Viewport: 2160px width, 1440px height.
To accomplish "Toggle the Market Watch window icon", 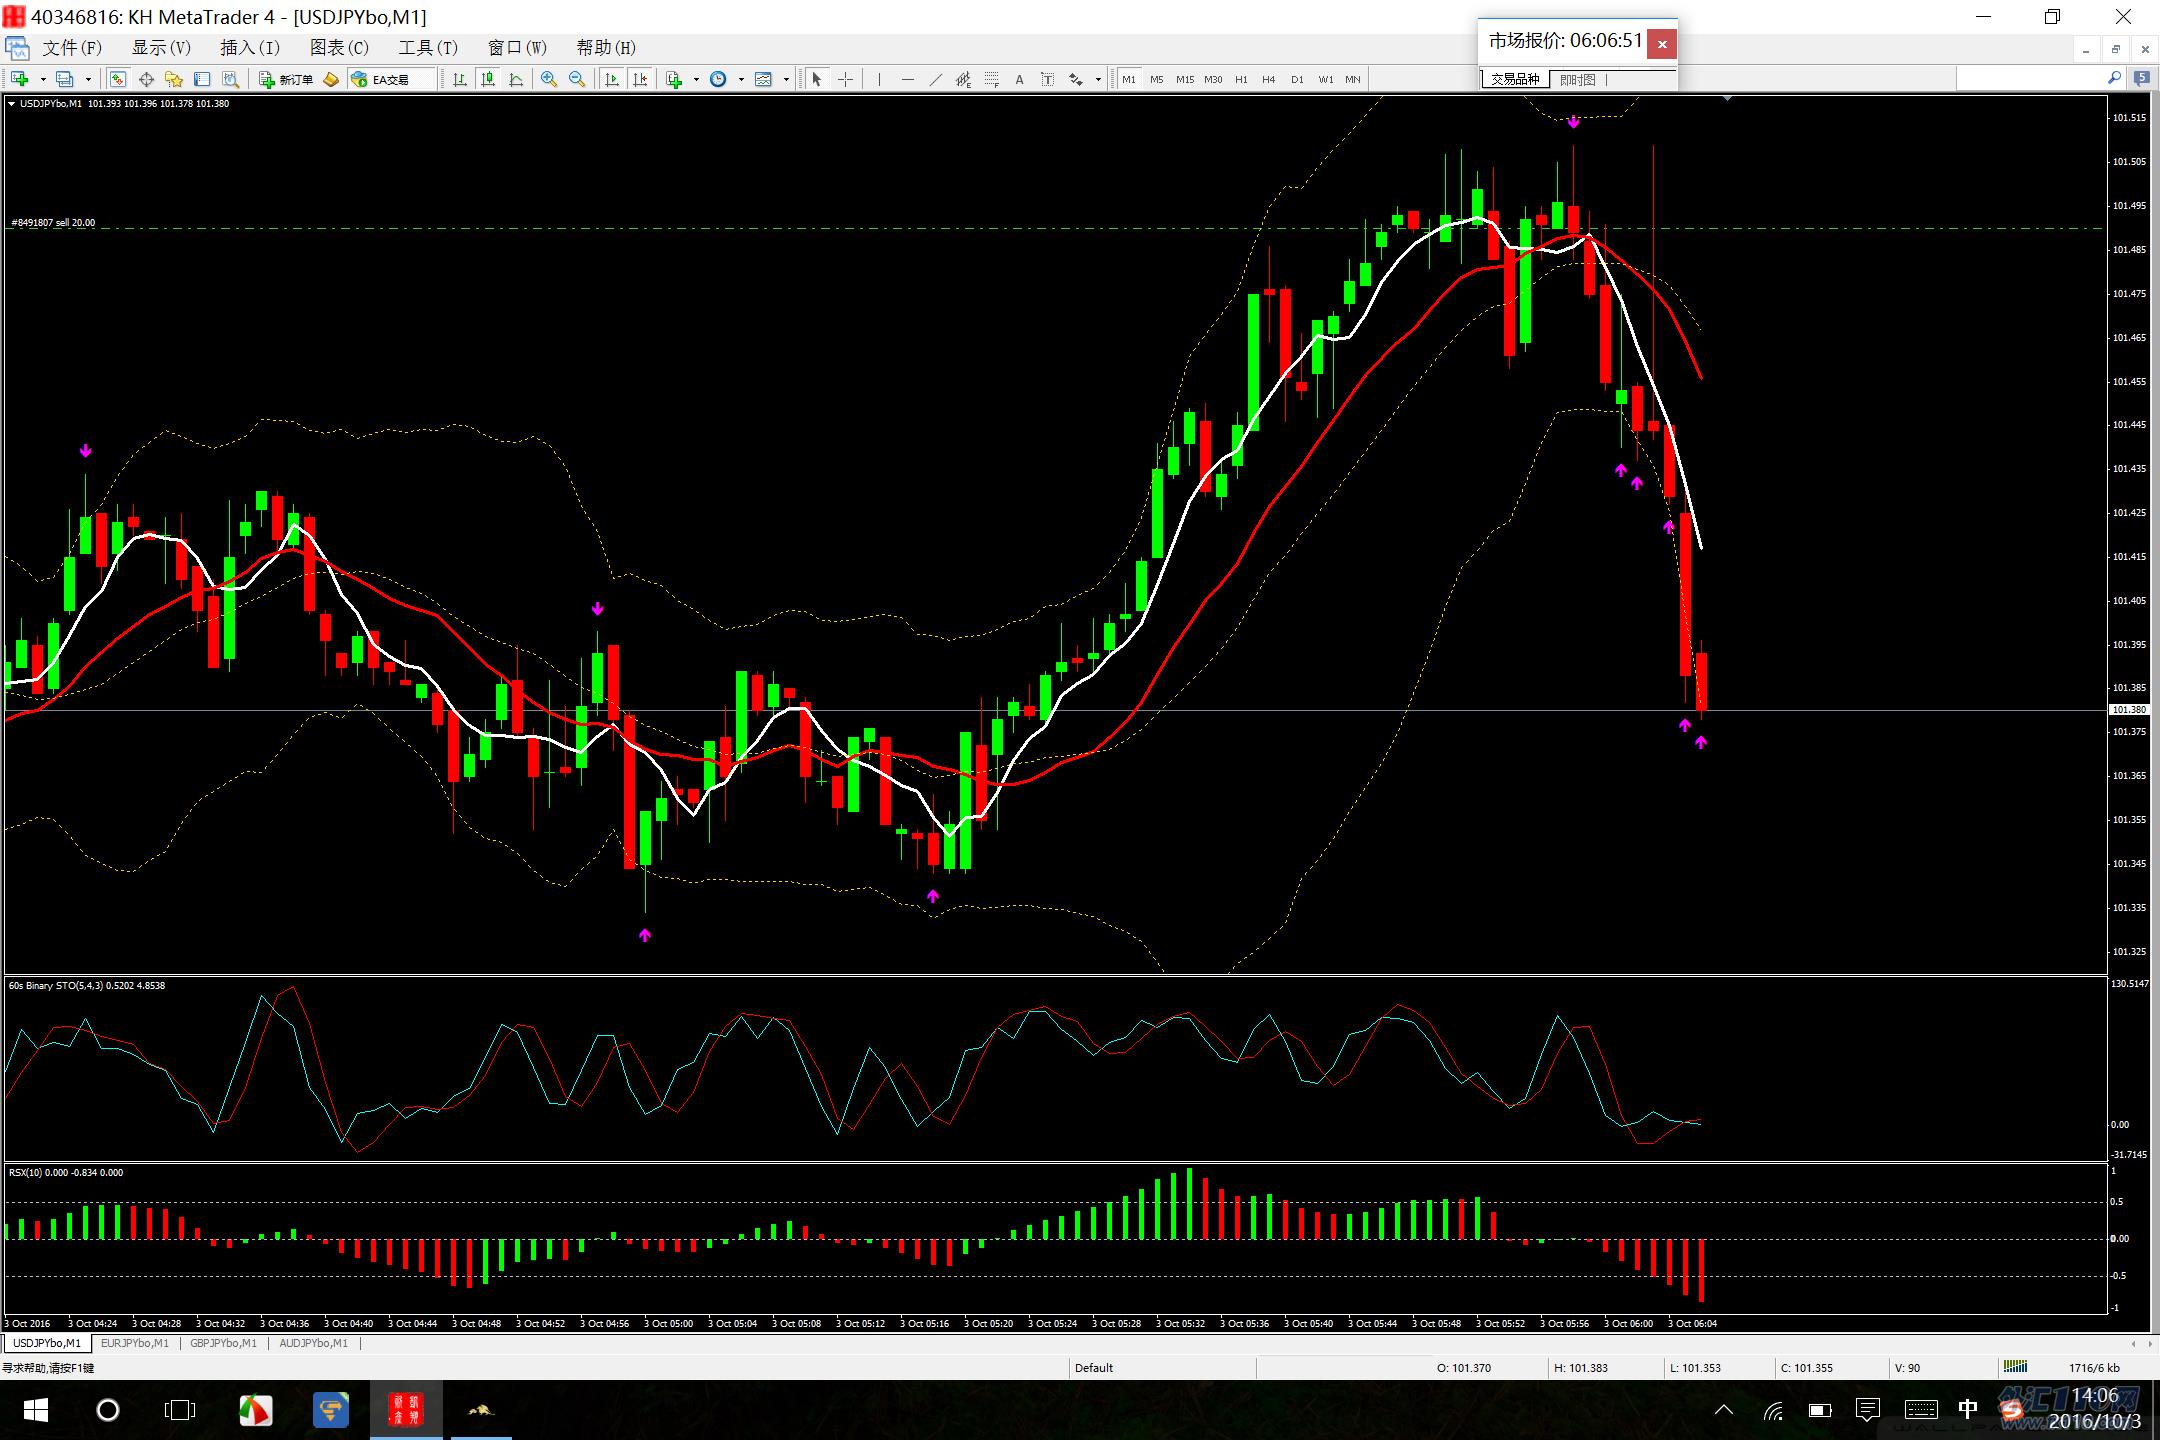I will pos(118,79).
